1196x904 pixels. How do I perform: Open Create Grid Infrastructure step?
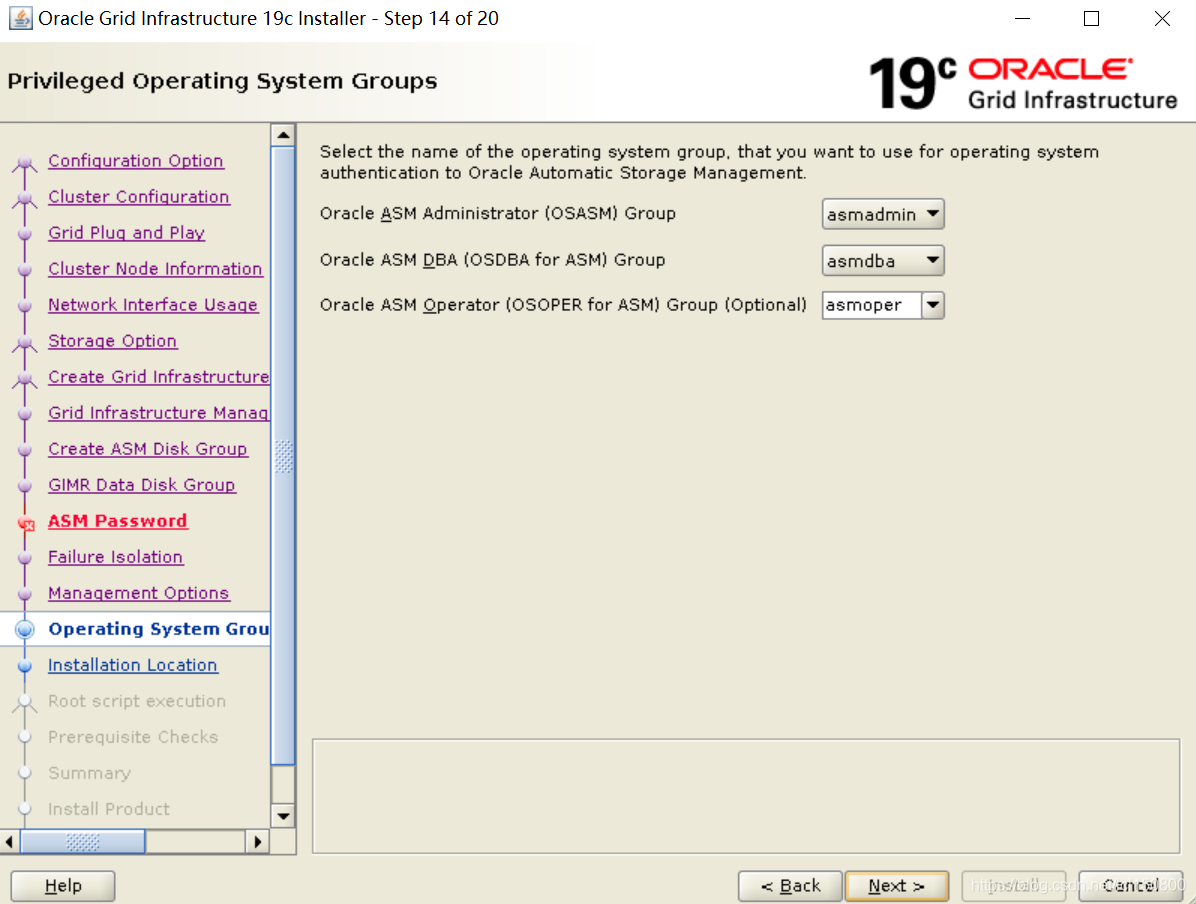click(159, 377)
